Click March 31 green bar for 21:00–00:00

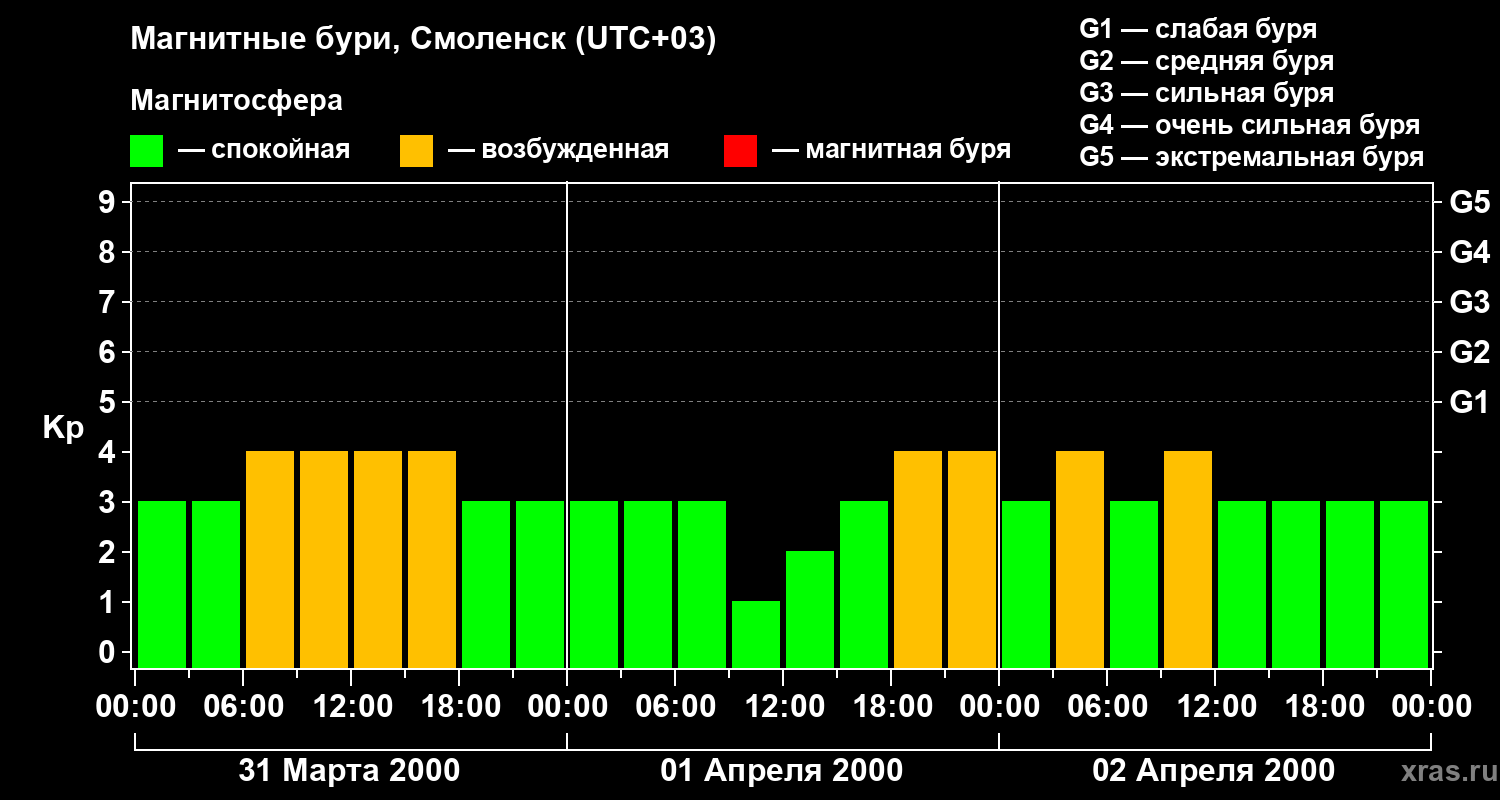pos(540,584)
